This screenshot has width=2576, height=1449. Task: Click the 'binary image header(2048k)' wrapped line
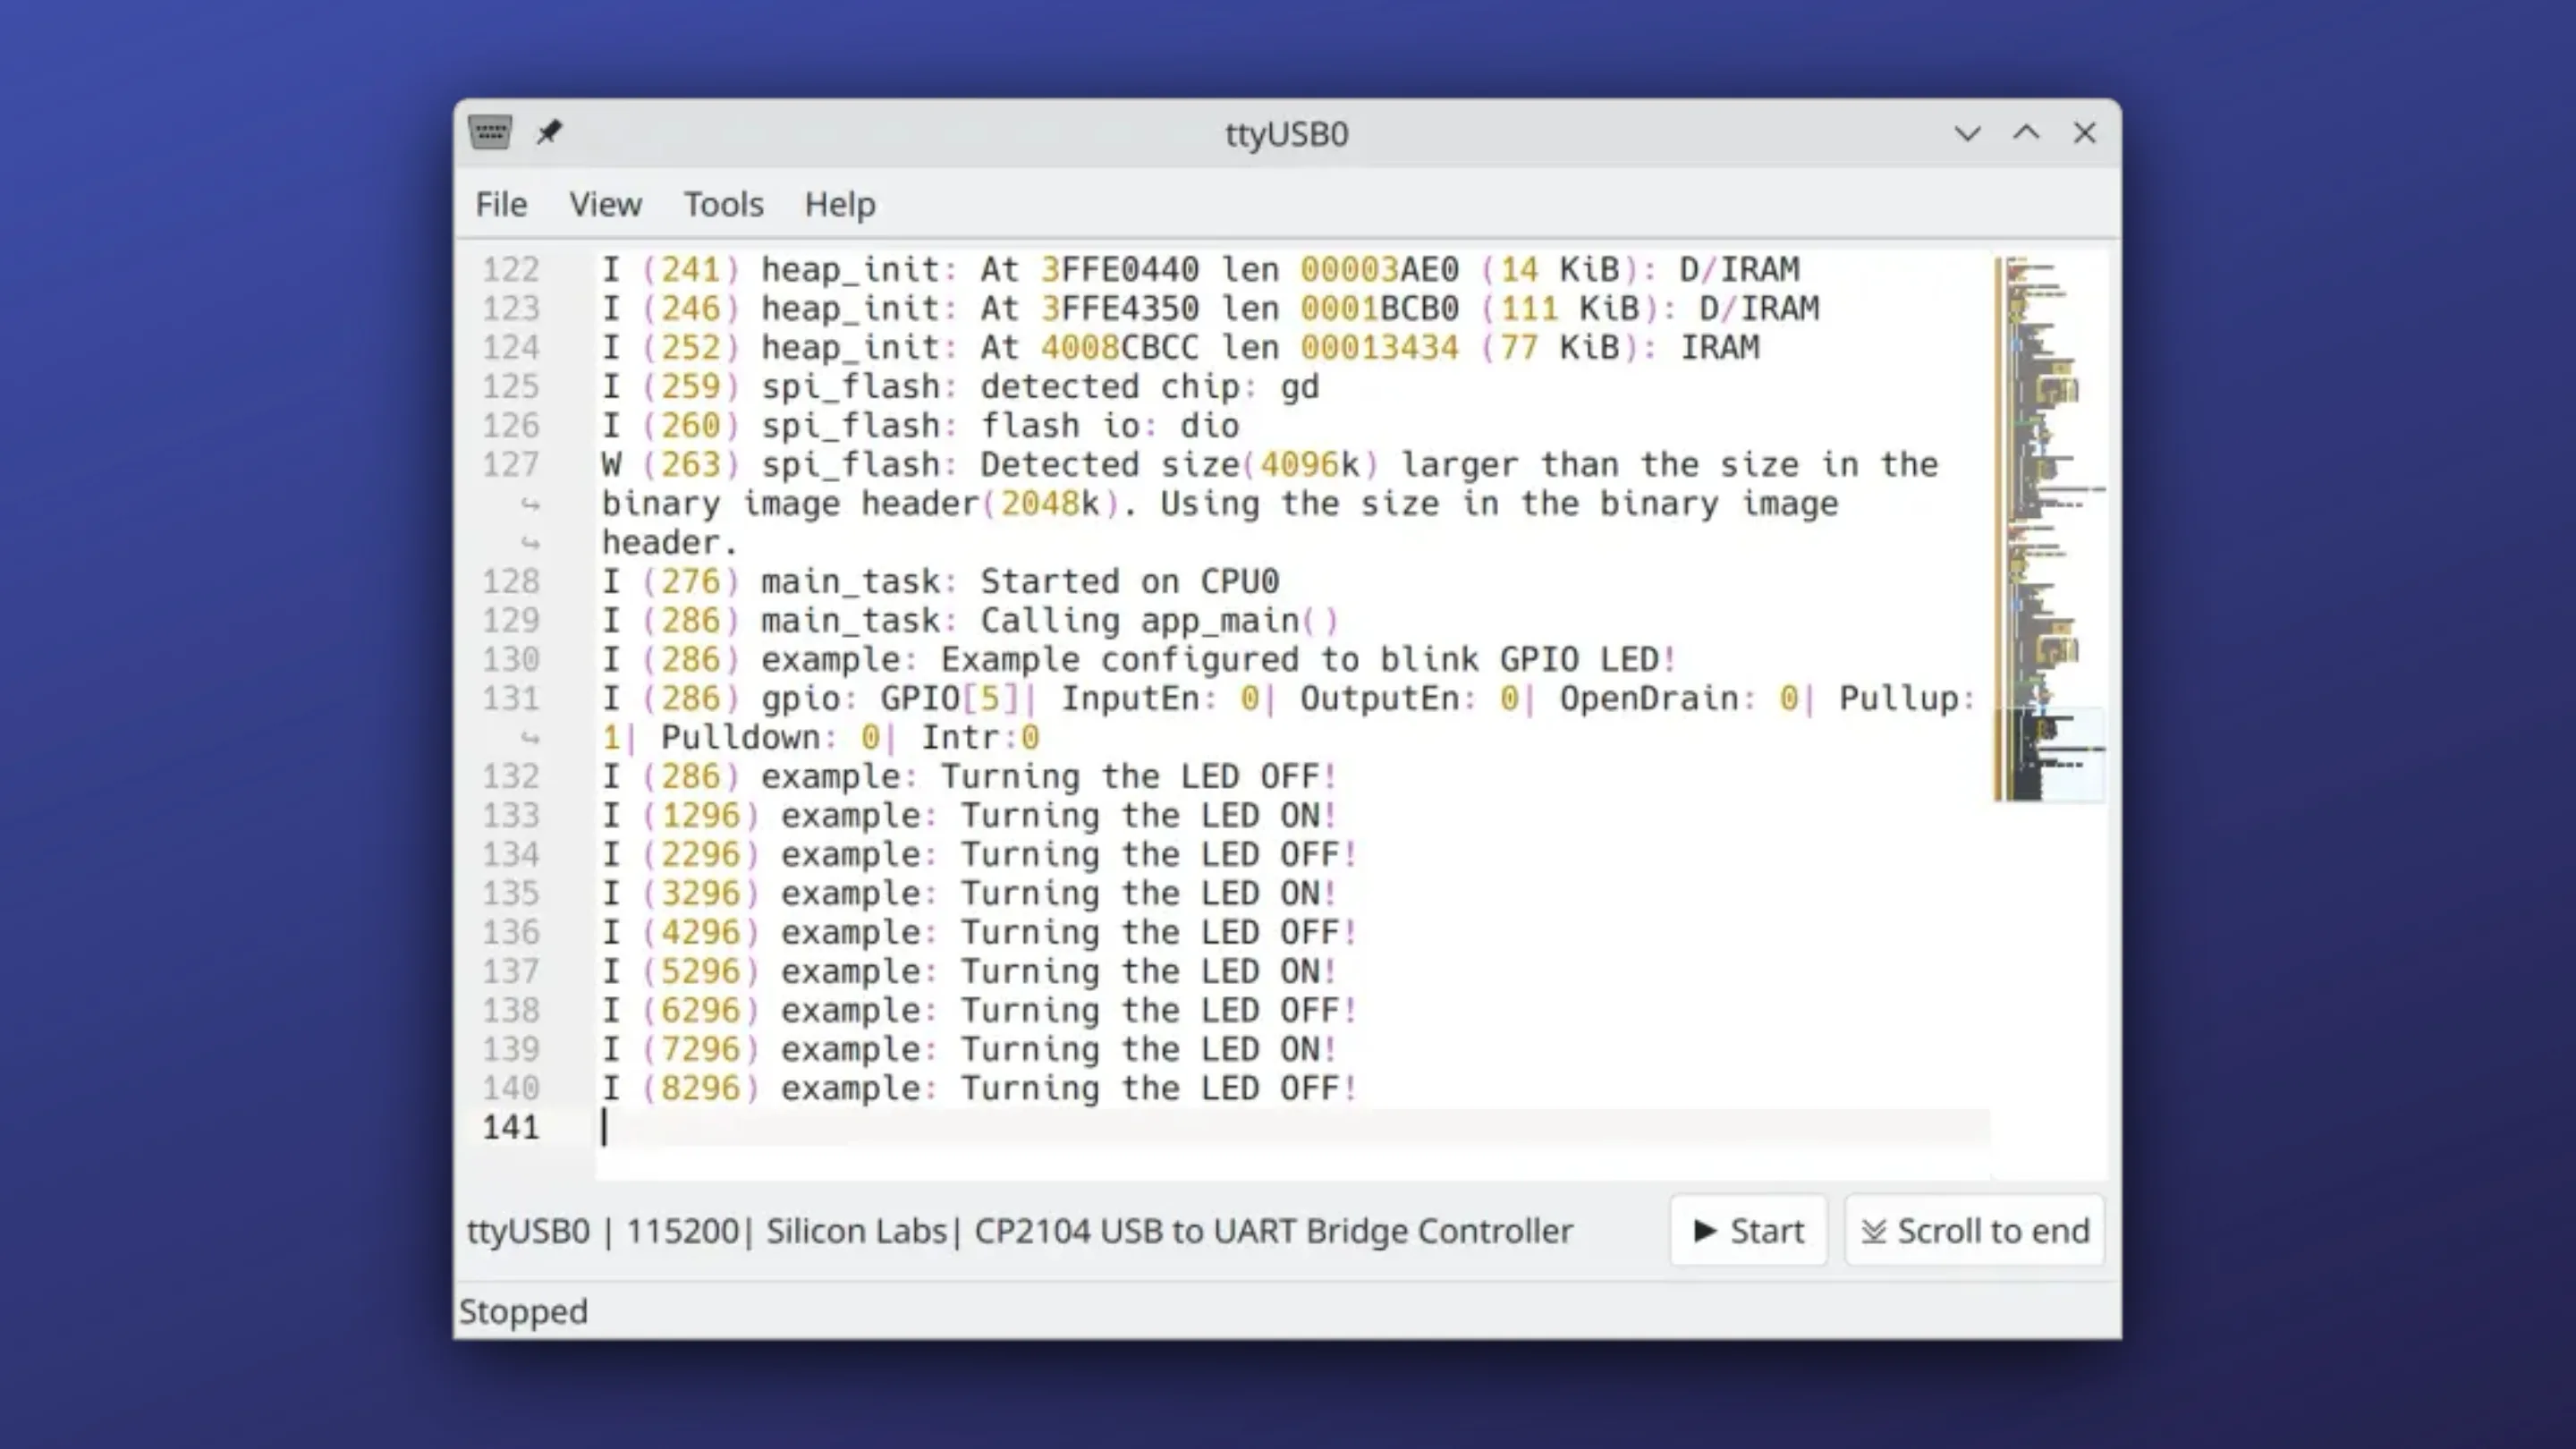point(1220,503)
